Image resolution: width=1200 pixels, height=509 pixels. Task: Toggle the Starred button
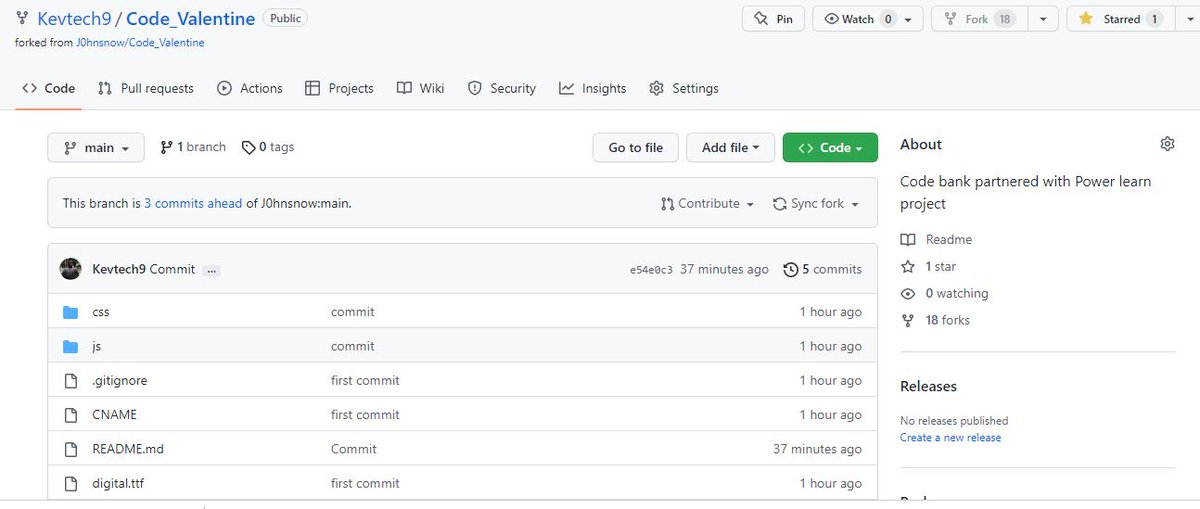pos(1119,19)
